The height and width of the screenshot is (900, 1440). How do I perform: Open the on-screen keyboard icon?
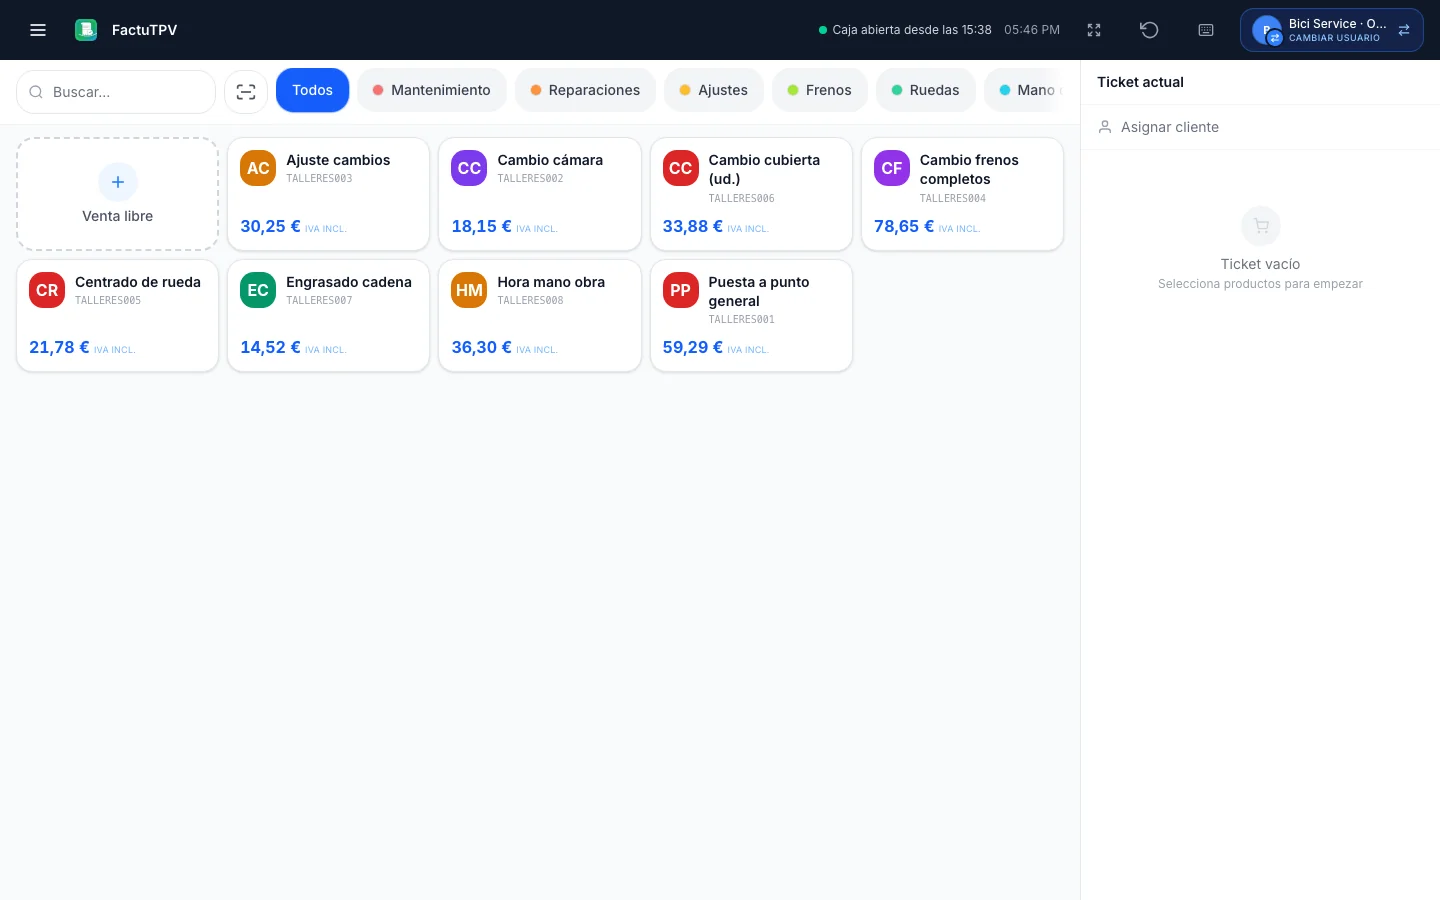(1206, 30)
